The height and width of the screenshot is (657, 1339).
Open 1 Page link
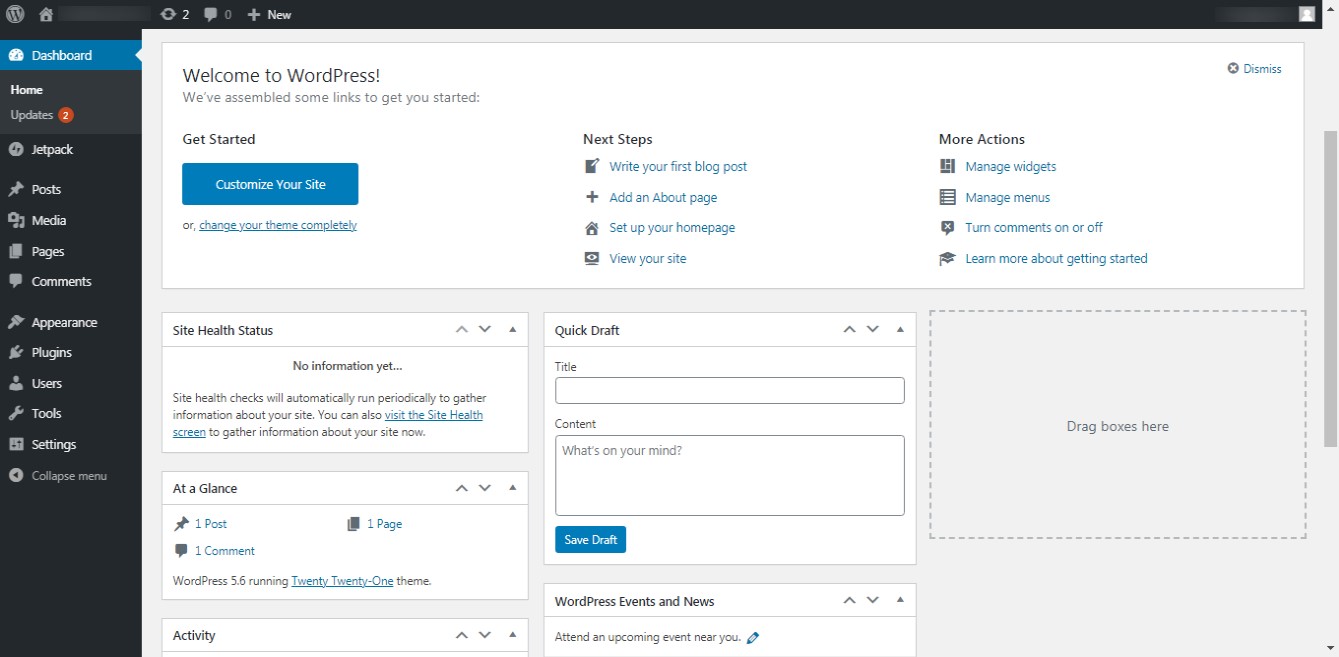384,523
